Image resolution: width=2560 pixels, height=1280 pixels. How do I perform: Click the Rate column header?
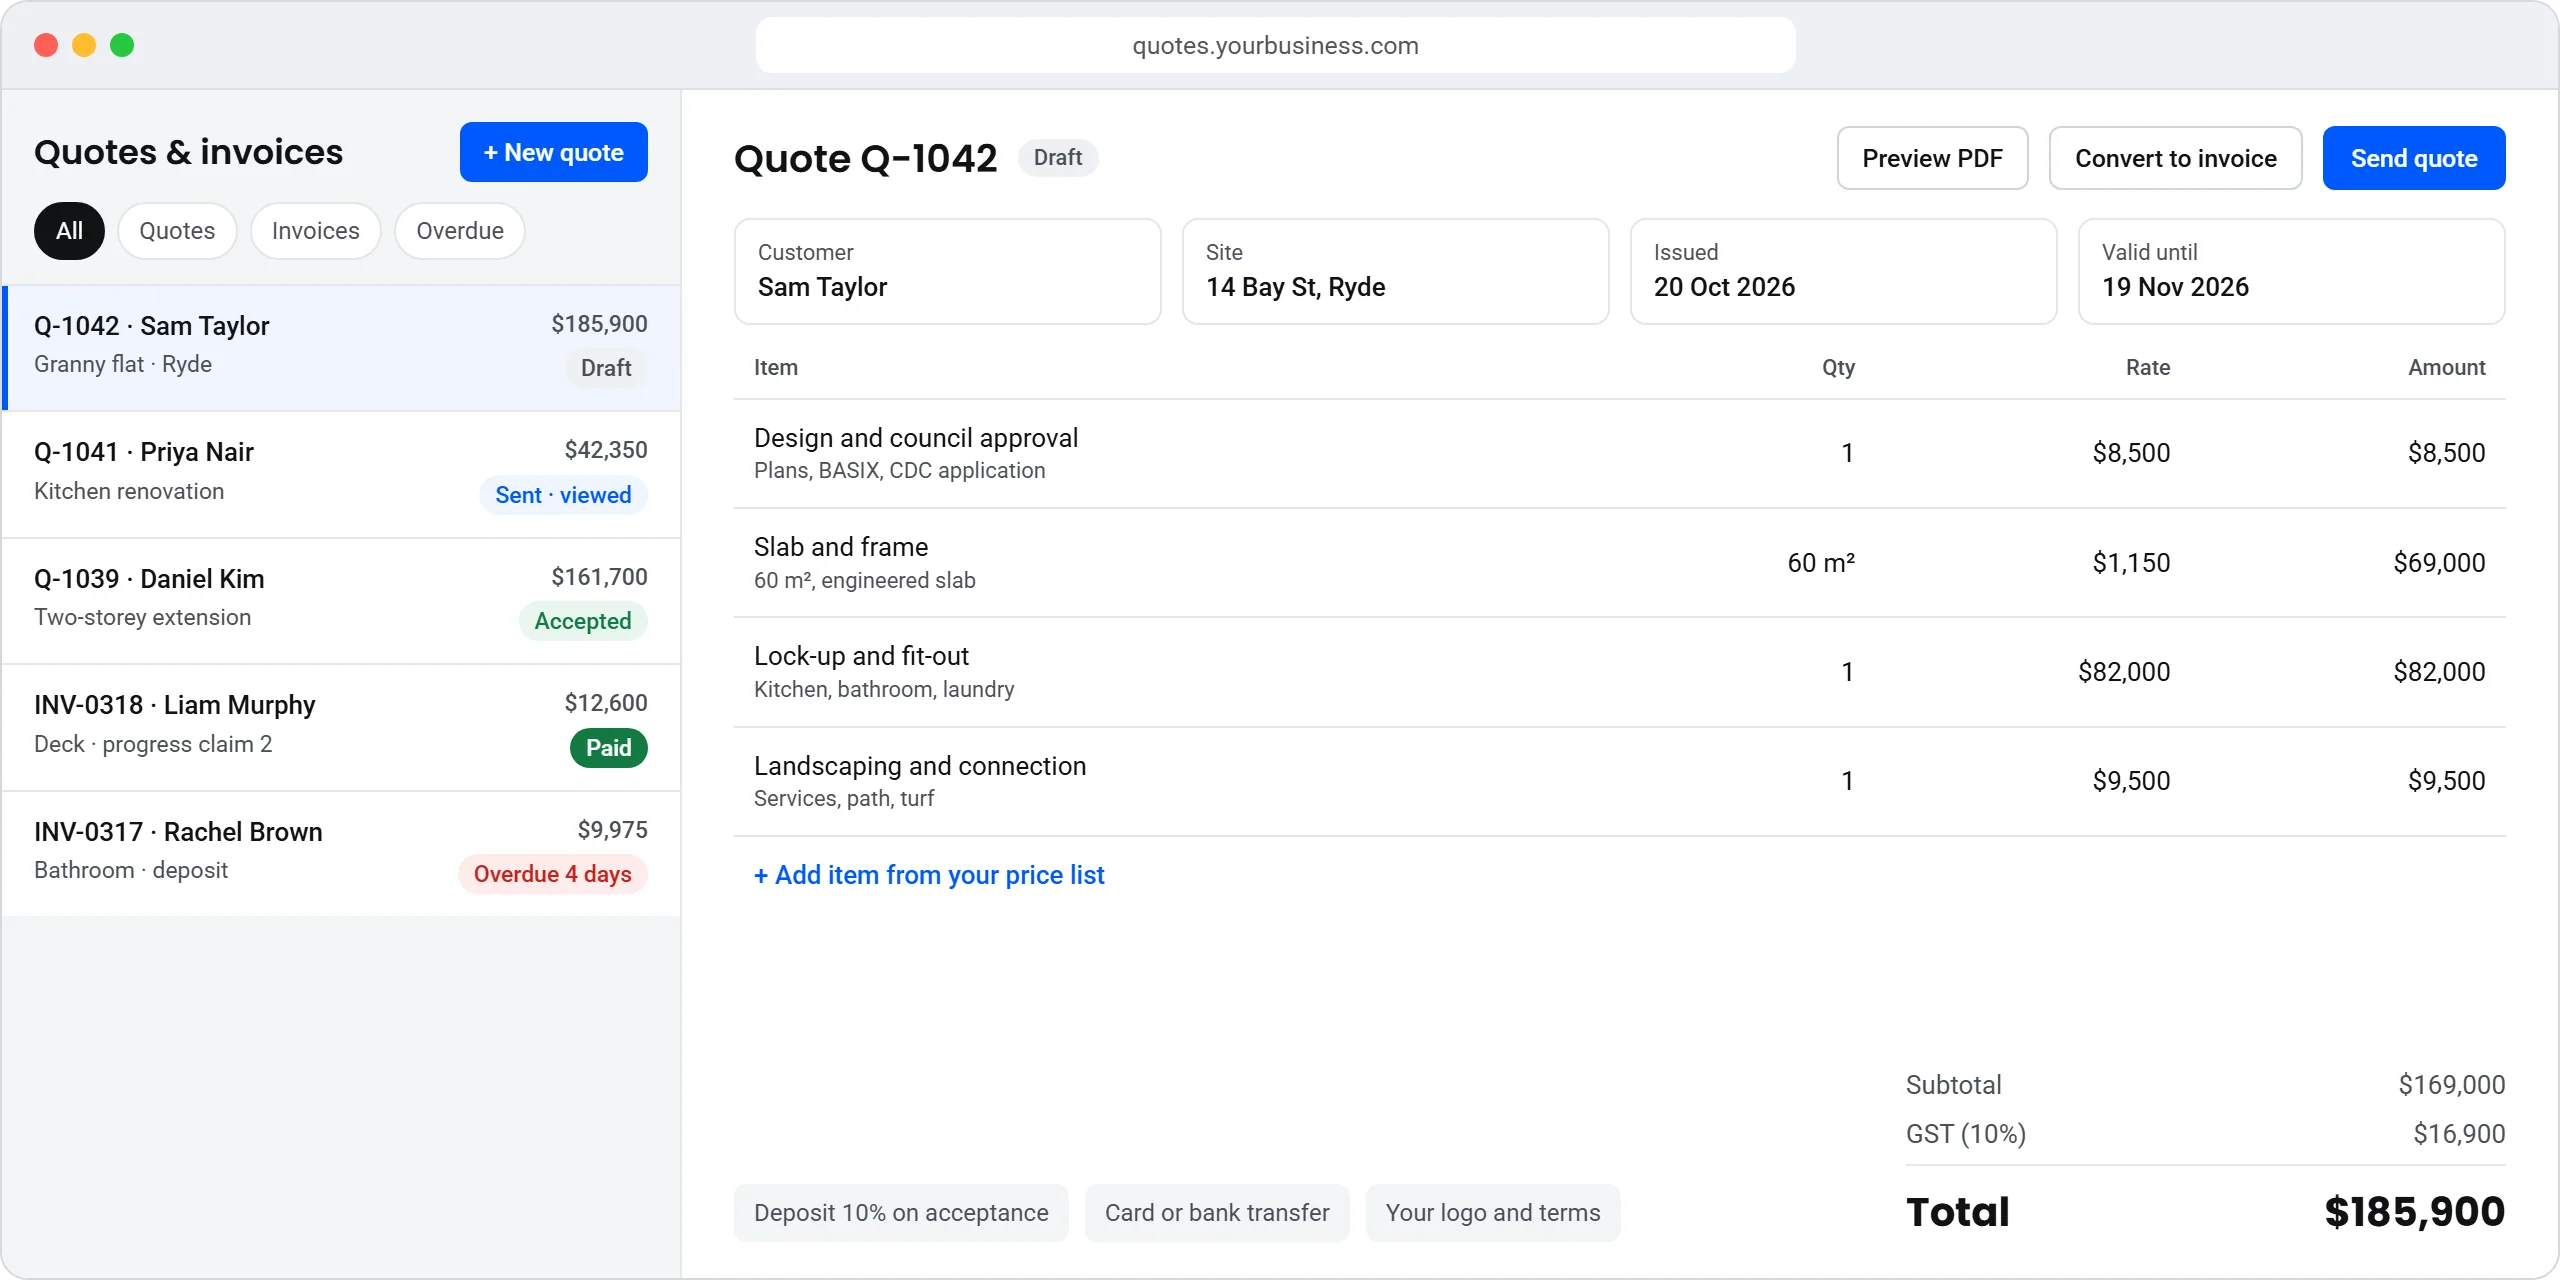[2148, 368]
